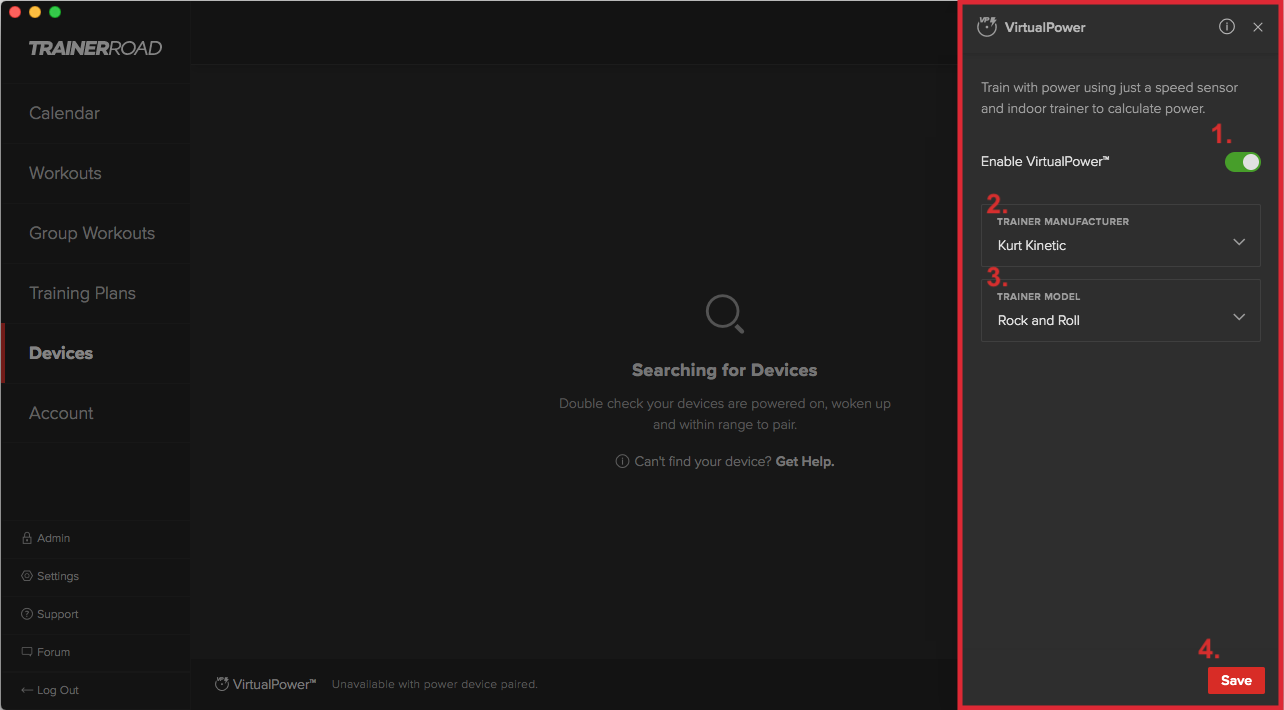Open Admin from the sidebar
Viewport: 1284px width, 710px height.
pyautogui.click(x=53, y=538)
